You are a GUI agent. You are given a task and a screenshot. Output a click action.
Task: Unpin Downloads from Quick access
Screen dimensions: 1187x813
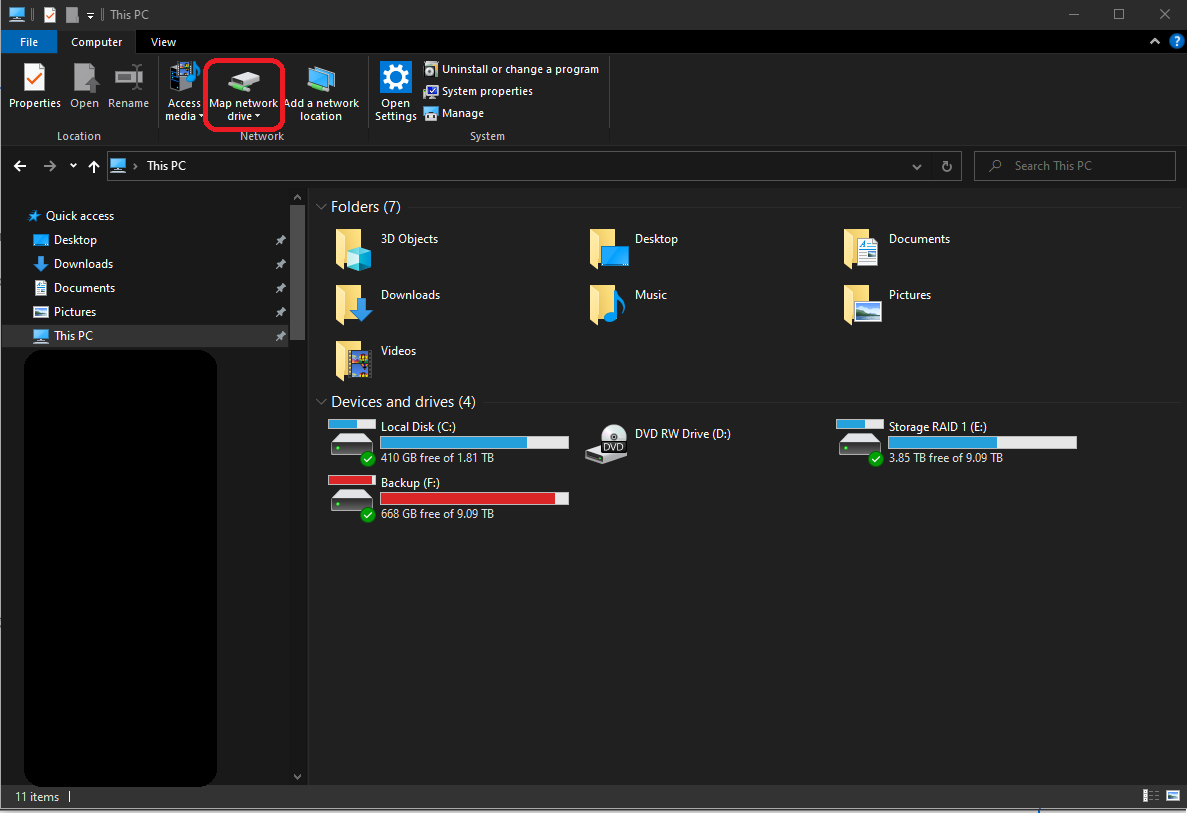click(281, 264)
